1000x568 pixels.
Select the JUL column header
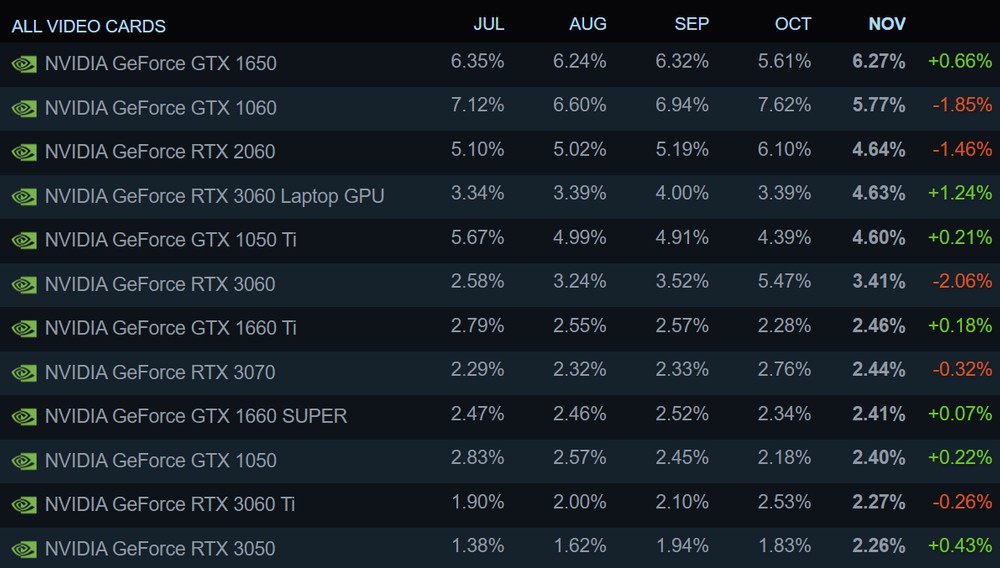(x=488, y=24)
